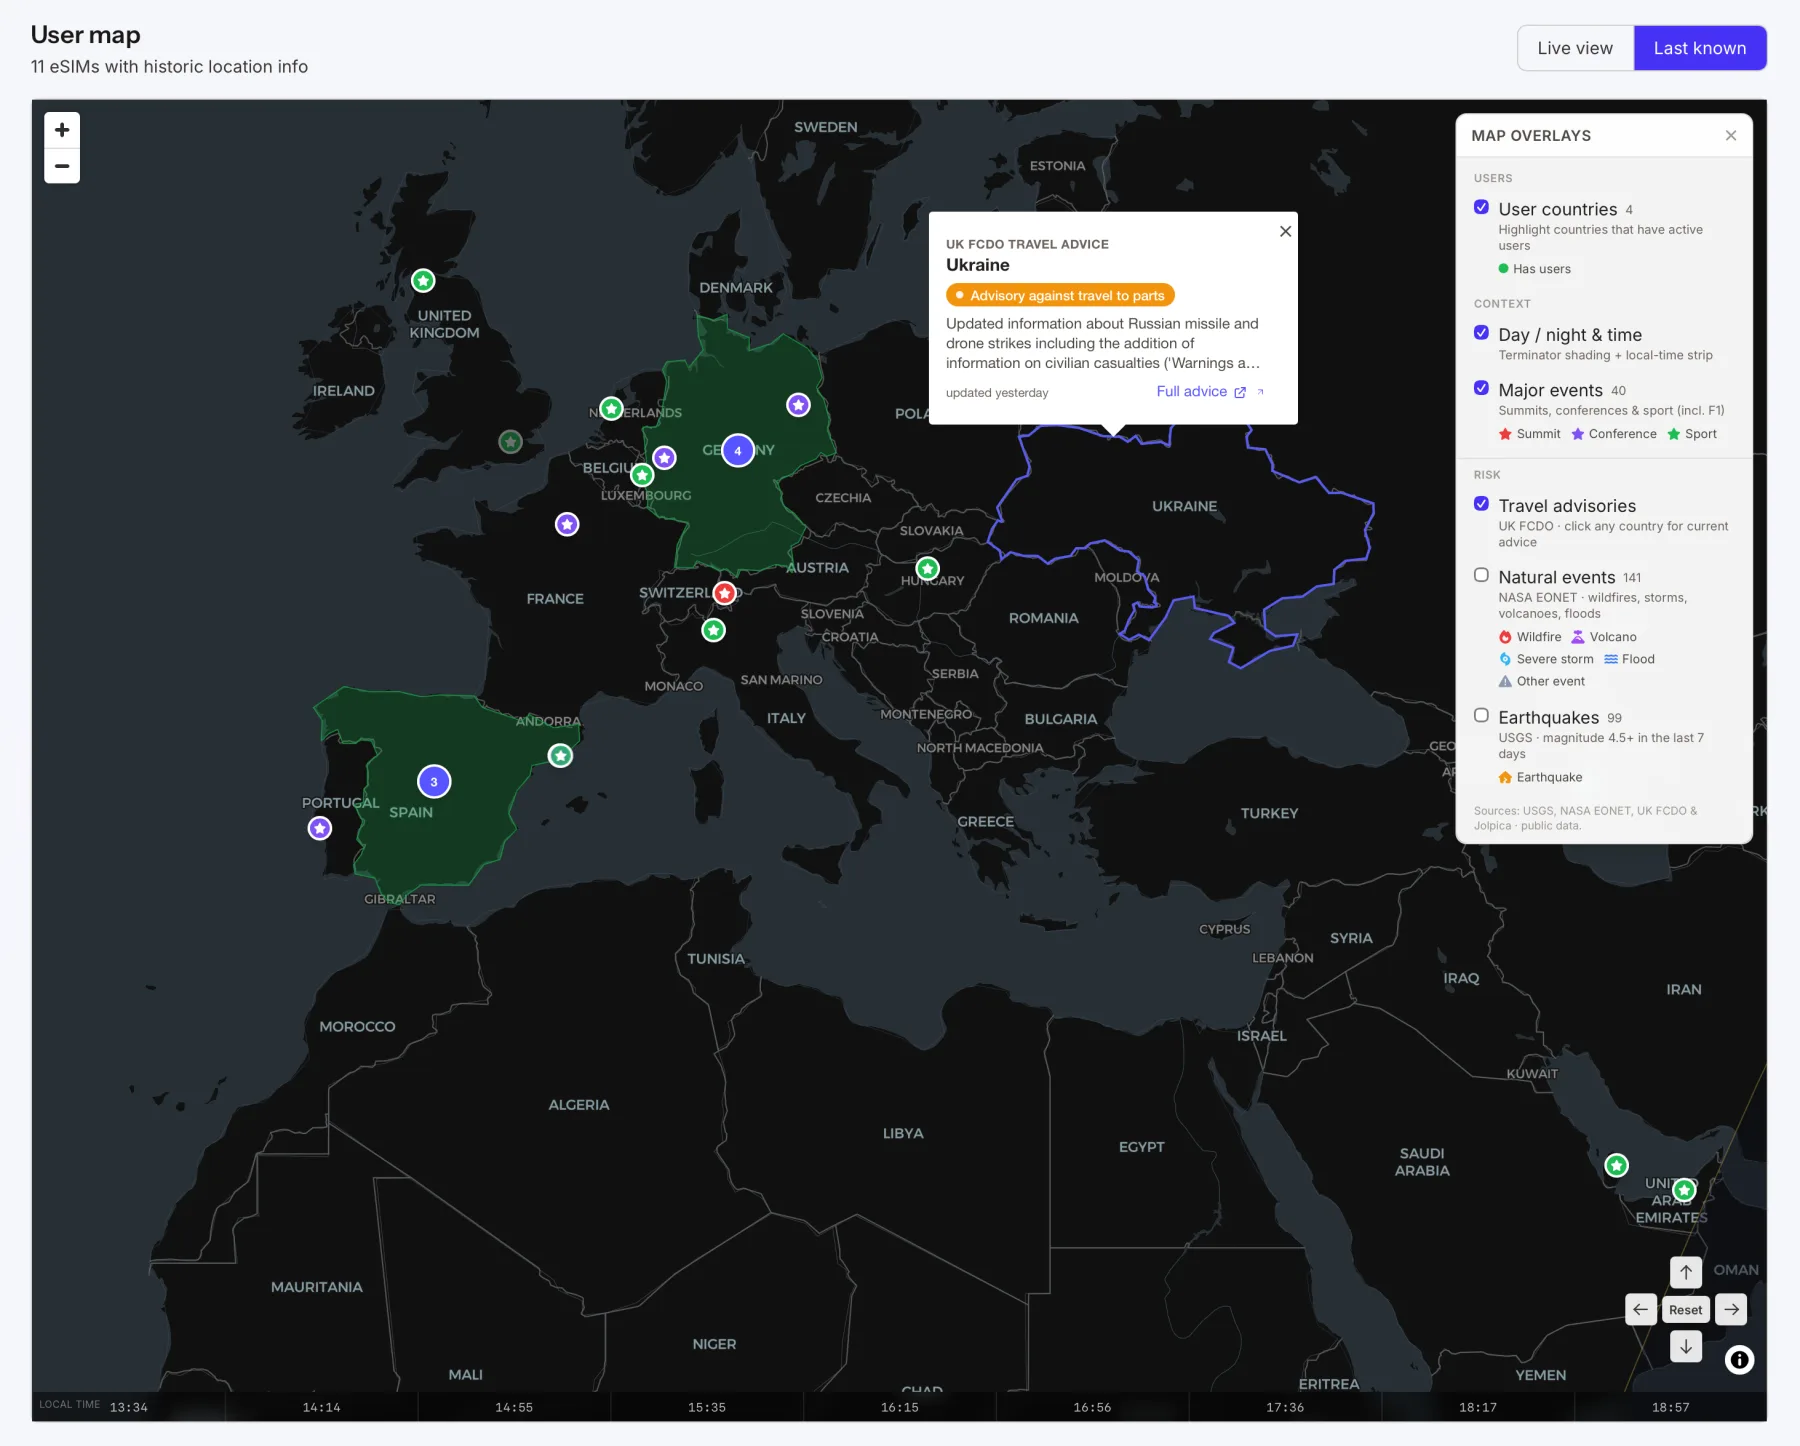
Task: Select the red summit star marker in Switzerland
Action: point(725,593)
